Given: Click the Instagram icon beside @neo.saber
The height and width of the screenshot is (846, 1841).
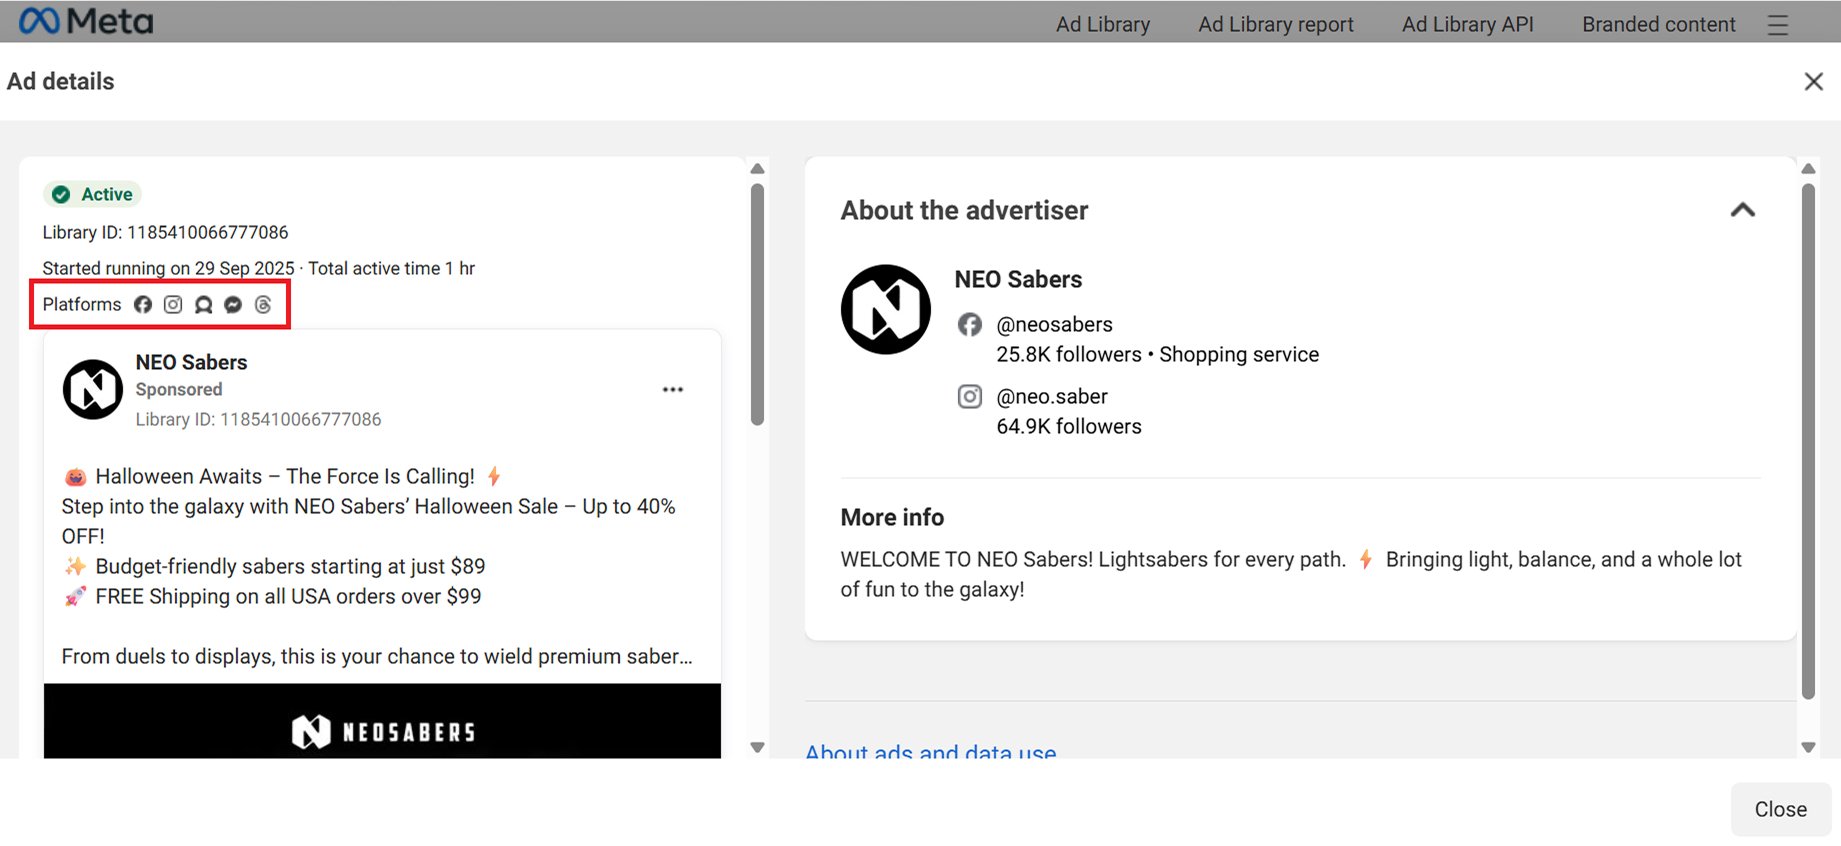Looking at the screenshot, I should (969, 397).
